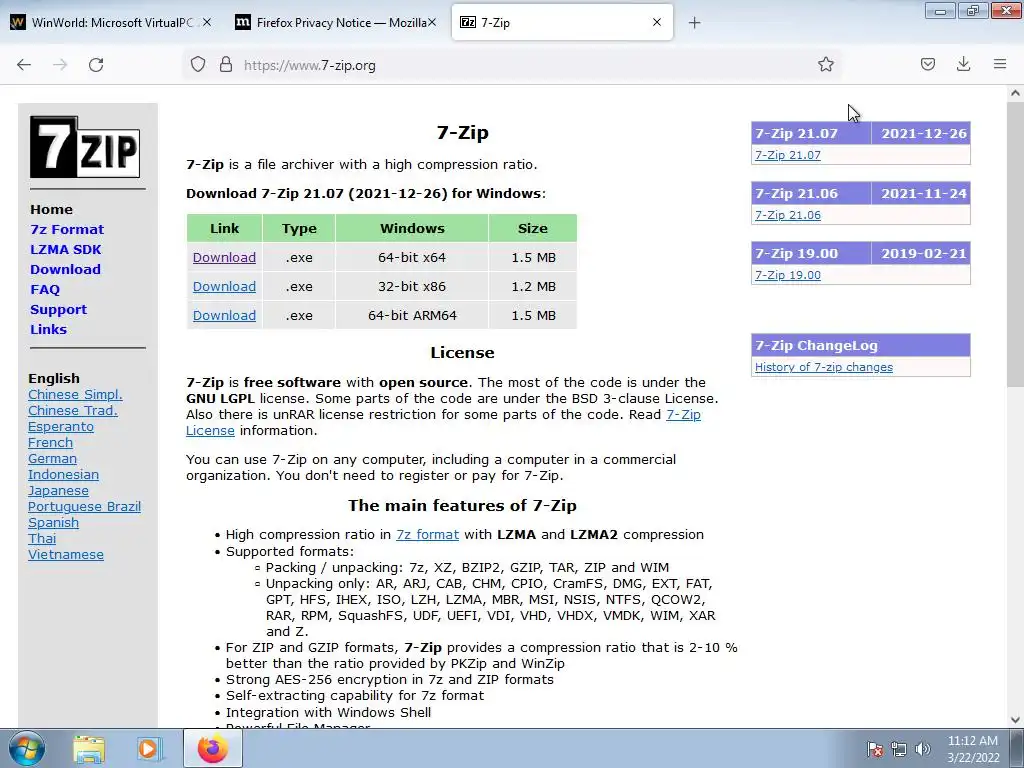
Task: Open the Pocket save icon
Action: coord(927,64)
